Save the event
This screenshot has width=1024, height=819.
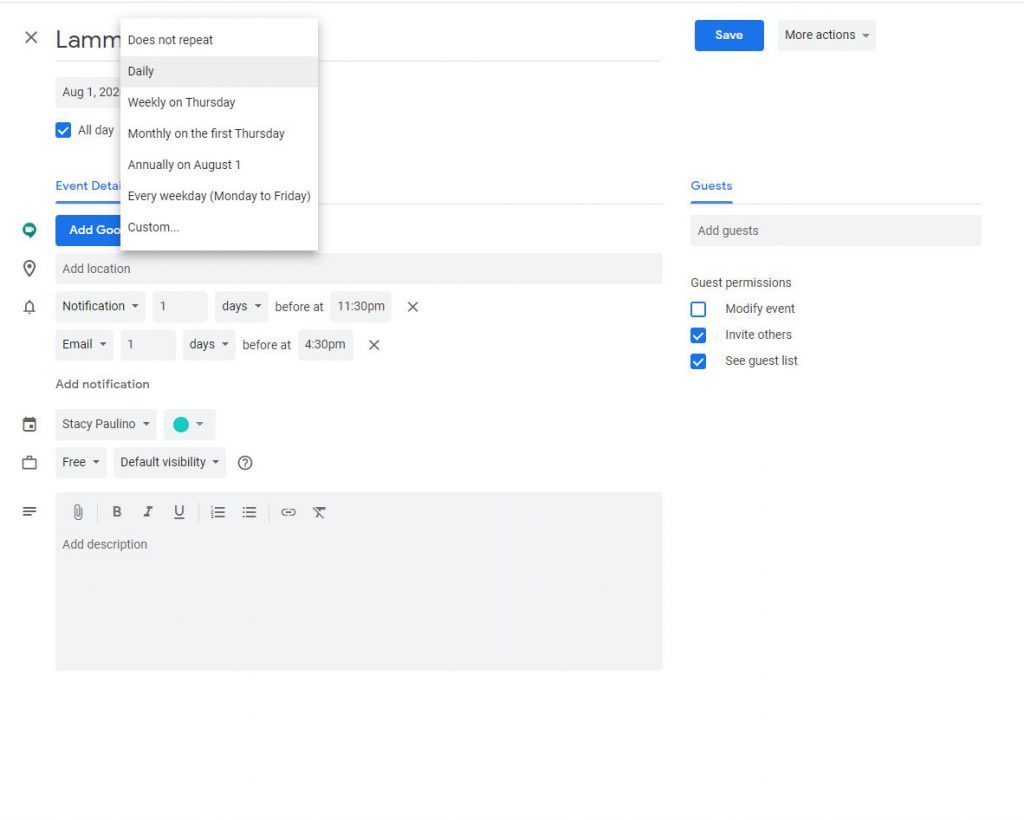[729, 35]
